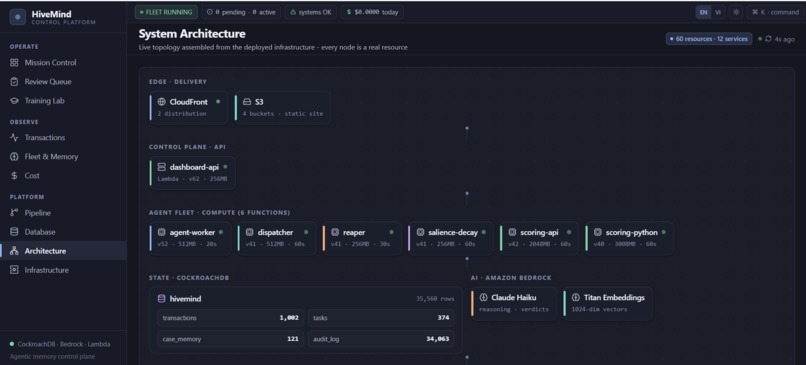
Task: Click the hivemind database icon
Action: click(x=161, y=298)
